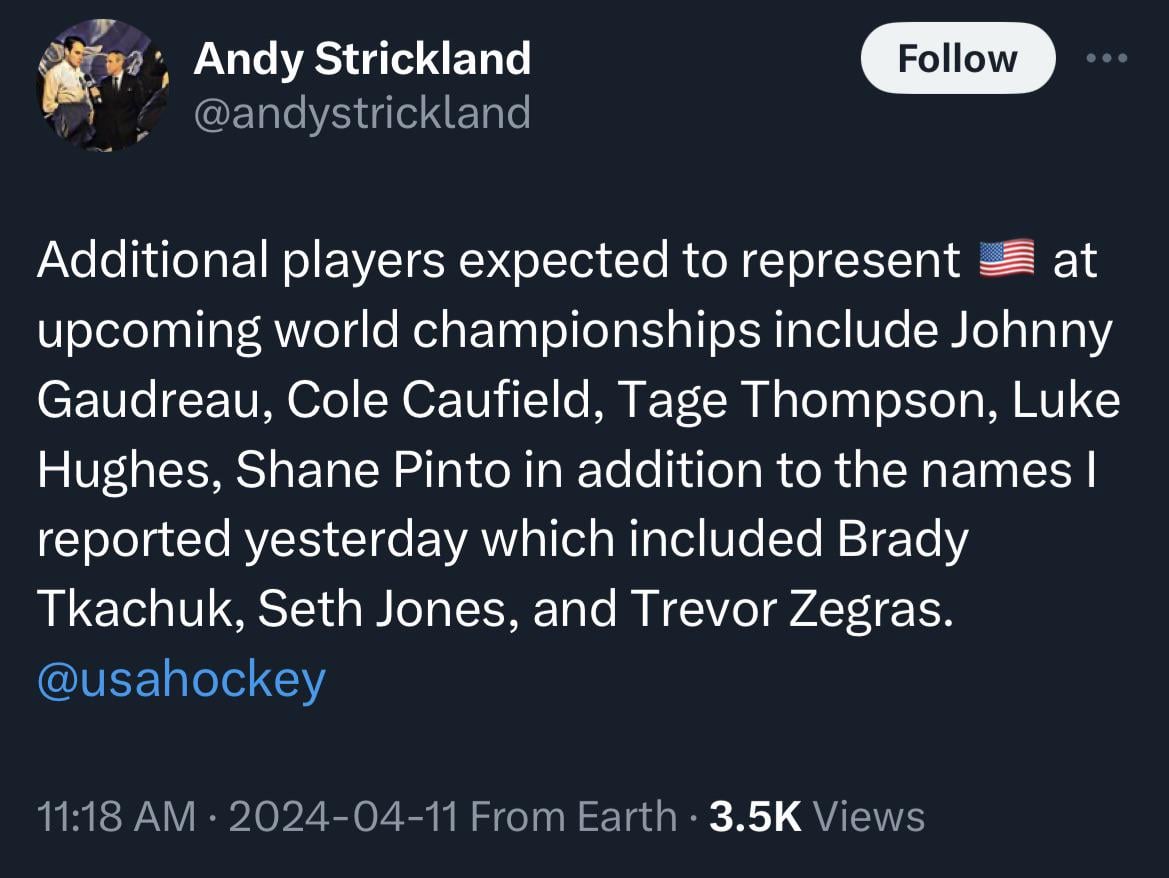The height and width of the screenshot is (878, 1169).
Task: Click the 2024-04-11 post date
Action: point(344,816)
